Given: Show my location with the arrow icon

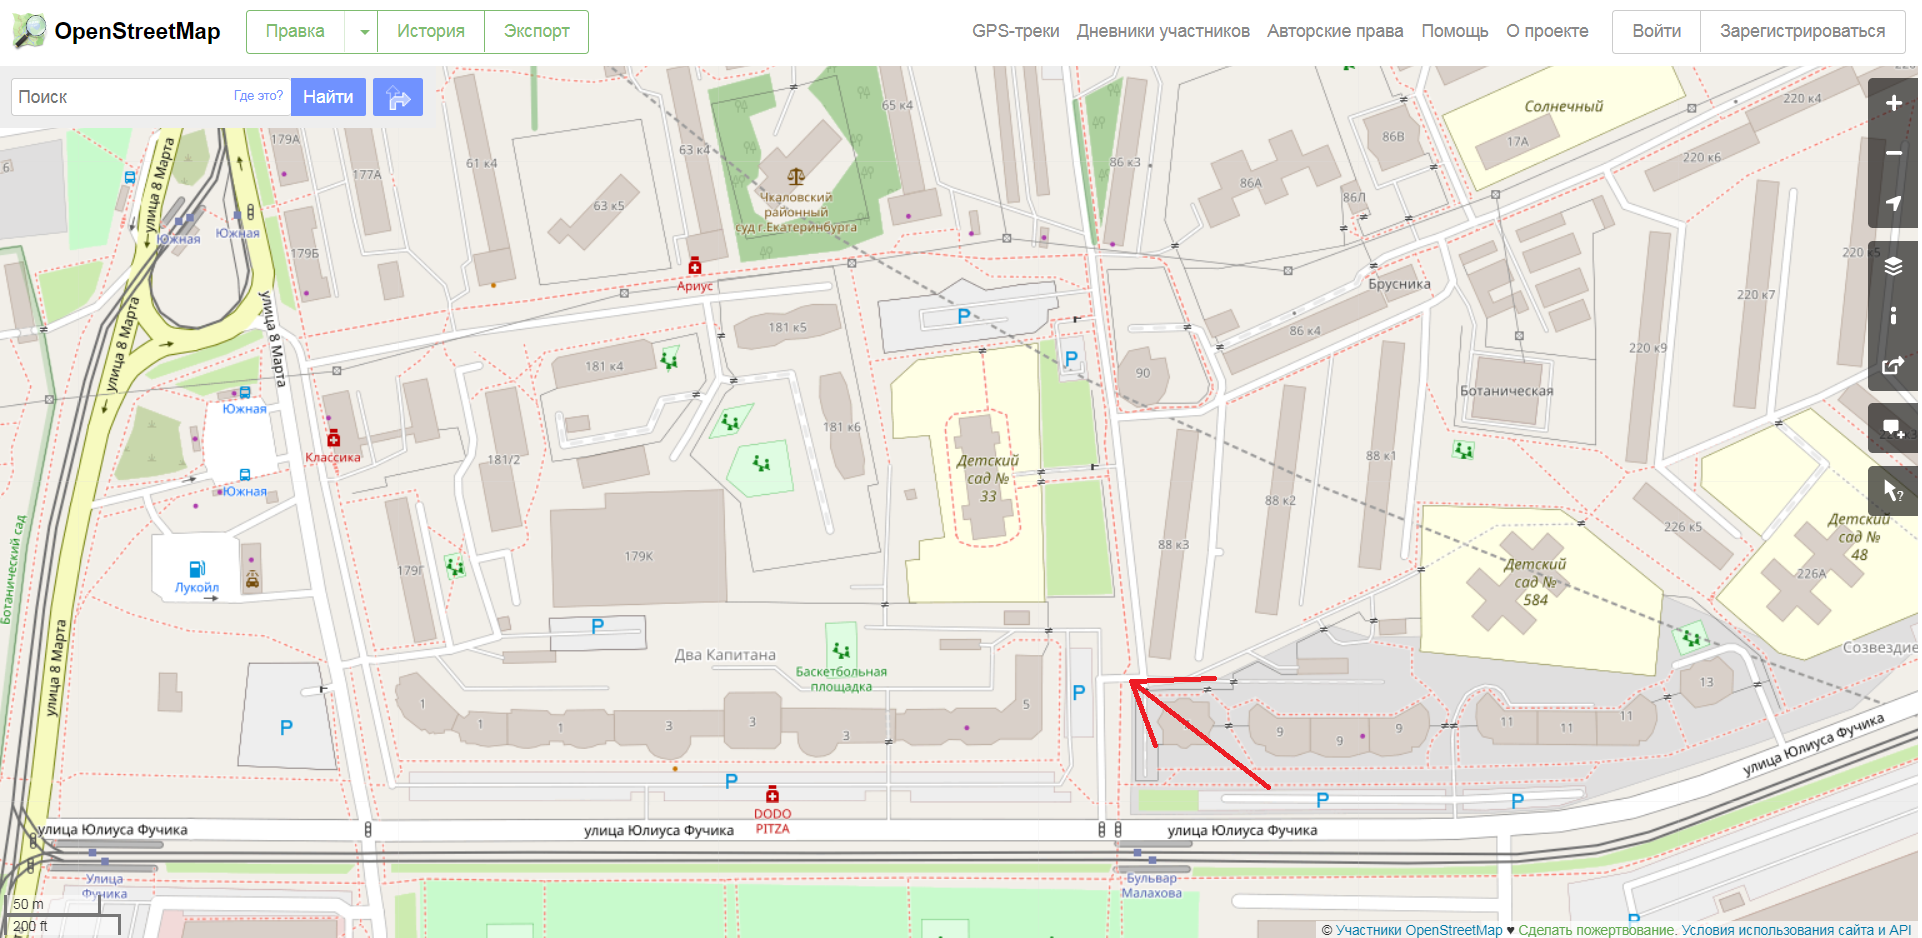Looking at the screenshot, I should (1893, 203).
